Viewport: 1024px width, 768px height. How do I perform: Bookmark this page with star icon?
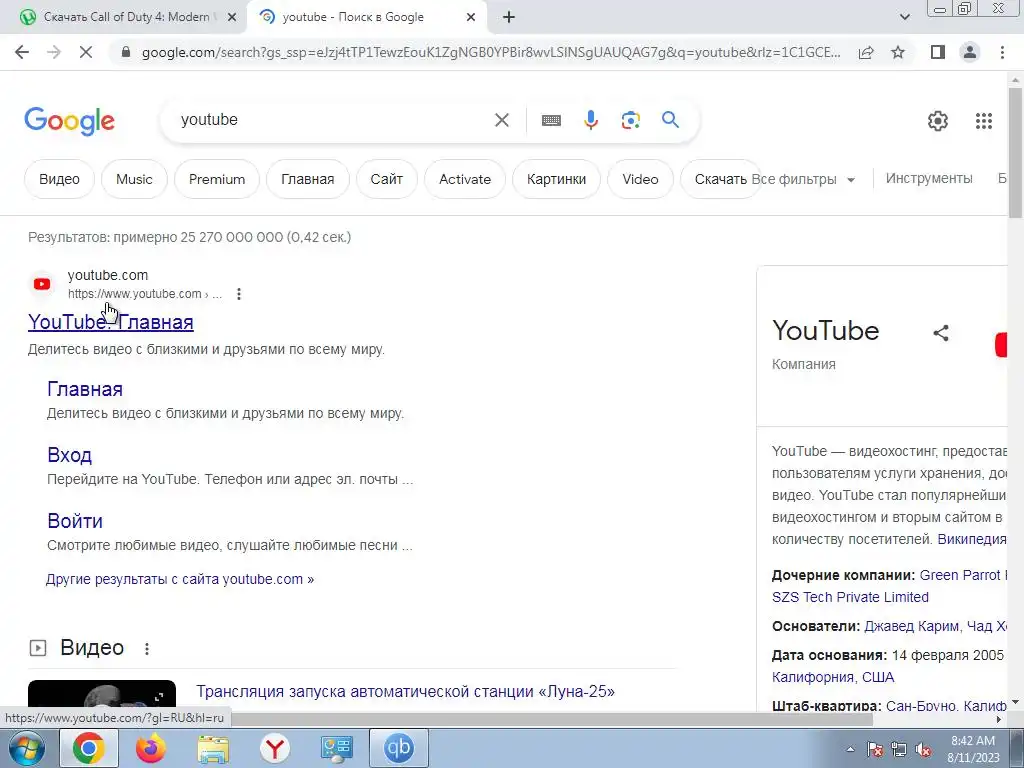pos(898,52)
